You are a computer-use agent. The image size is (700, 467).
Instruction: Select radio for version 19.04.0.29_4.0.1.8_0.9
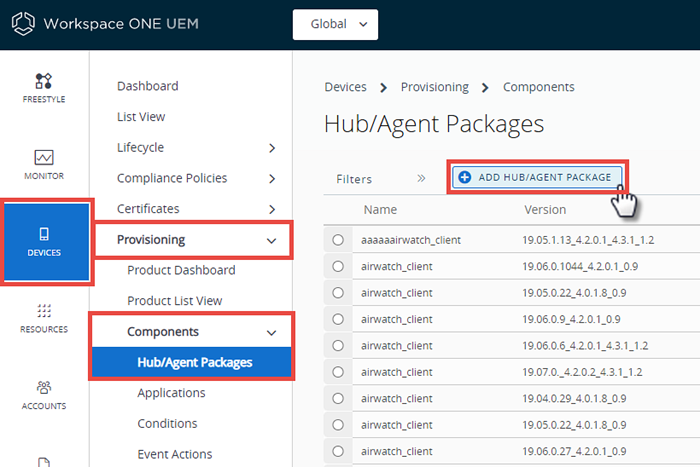338,398
